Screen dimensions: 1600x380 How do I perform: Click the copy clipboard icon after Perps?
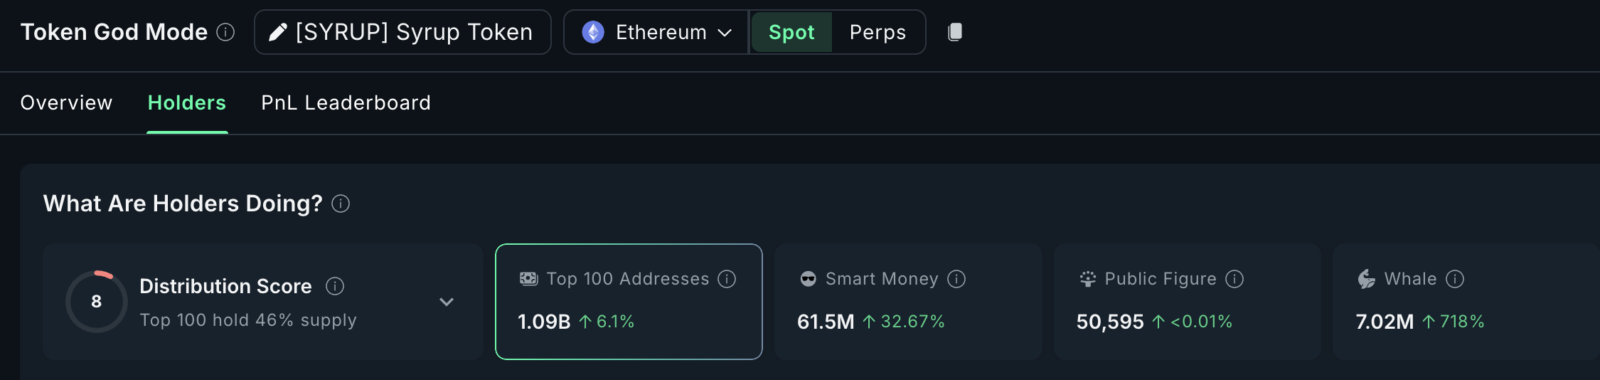955,32
